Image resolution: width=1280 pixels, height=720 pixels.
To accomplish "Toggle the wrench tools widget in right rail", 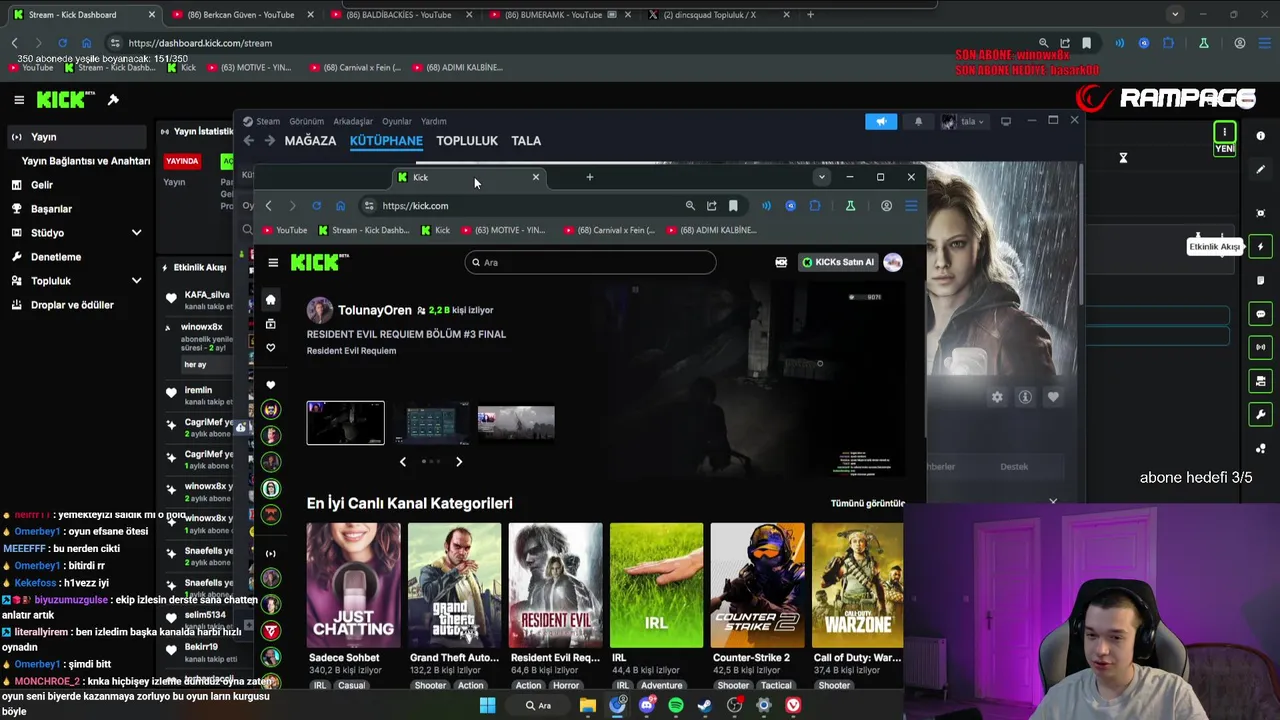I will coord(1261,414).
